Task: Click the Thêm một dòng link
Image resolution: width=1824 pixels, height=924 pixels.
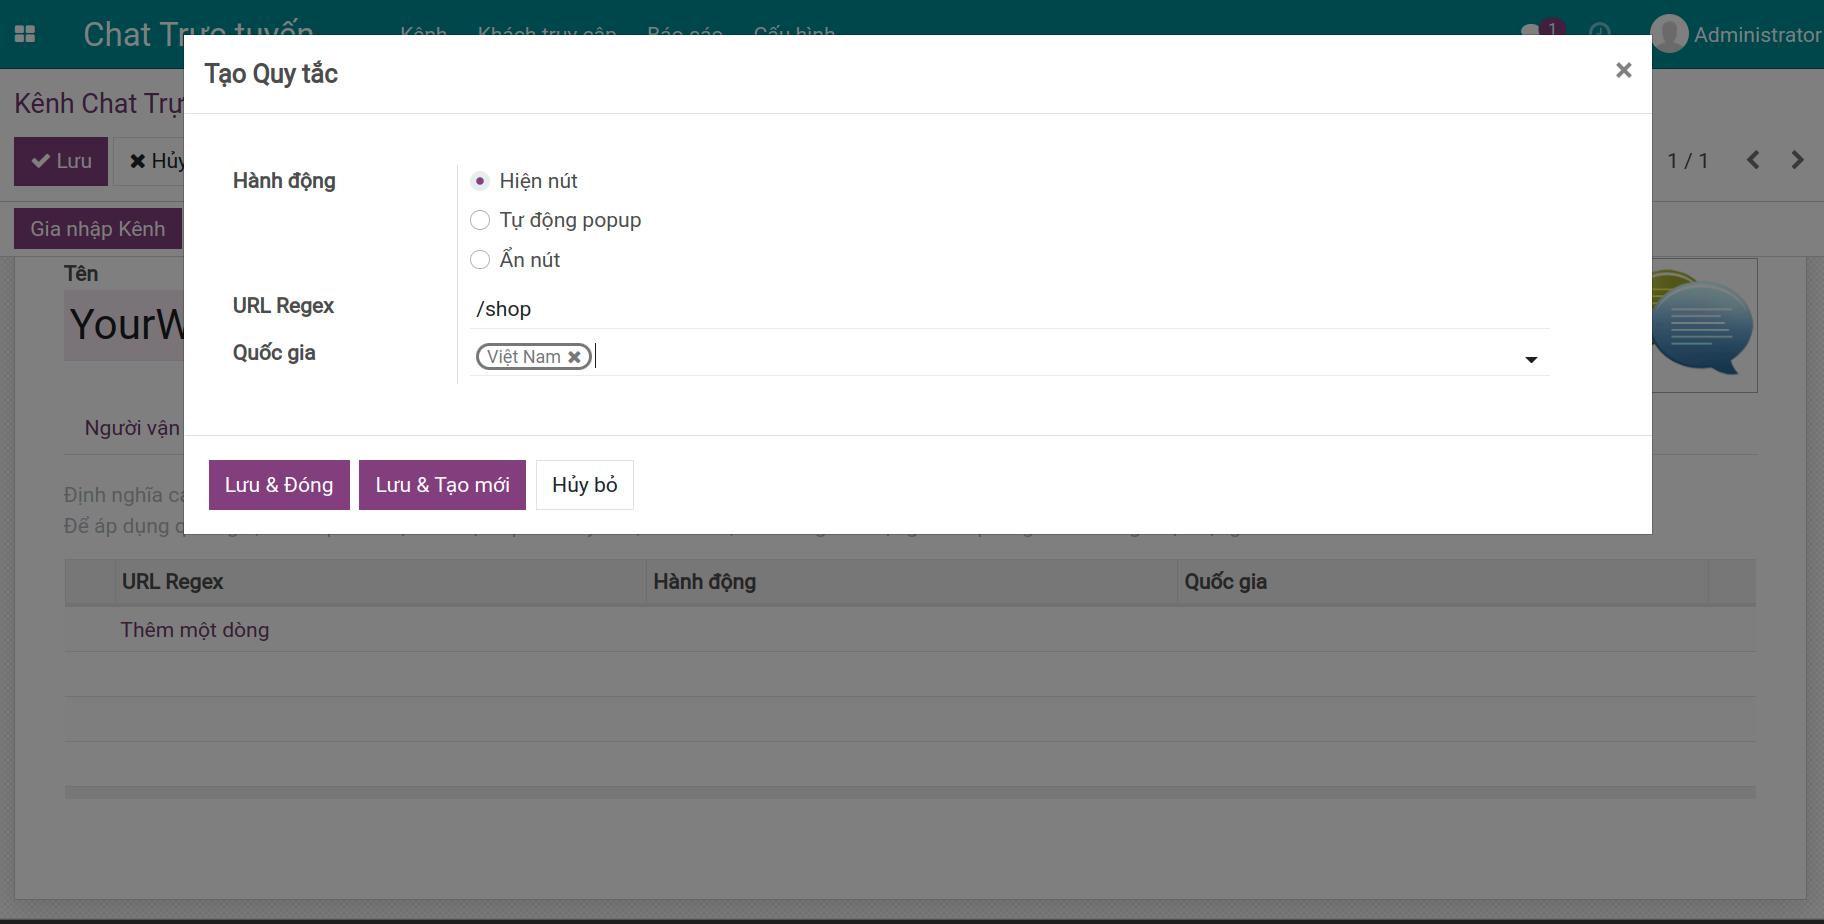Action: (195, 630)
